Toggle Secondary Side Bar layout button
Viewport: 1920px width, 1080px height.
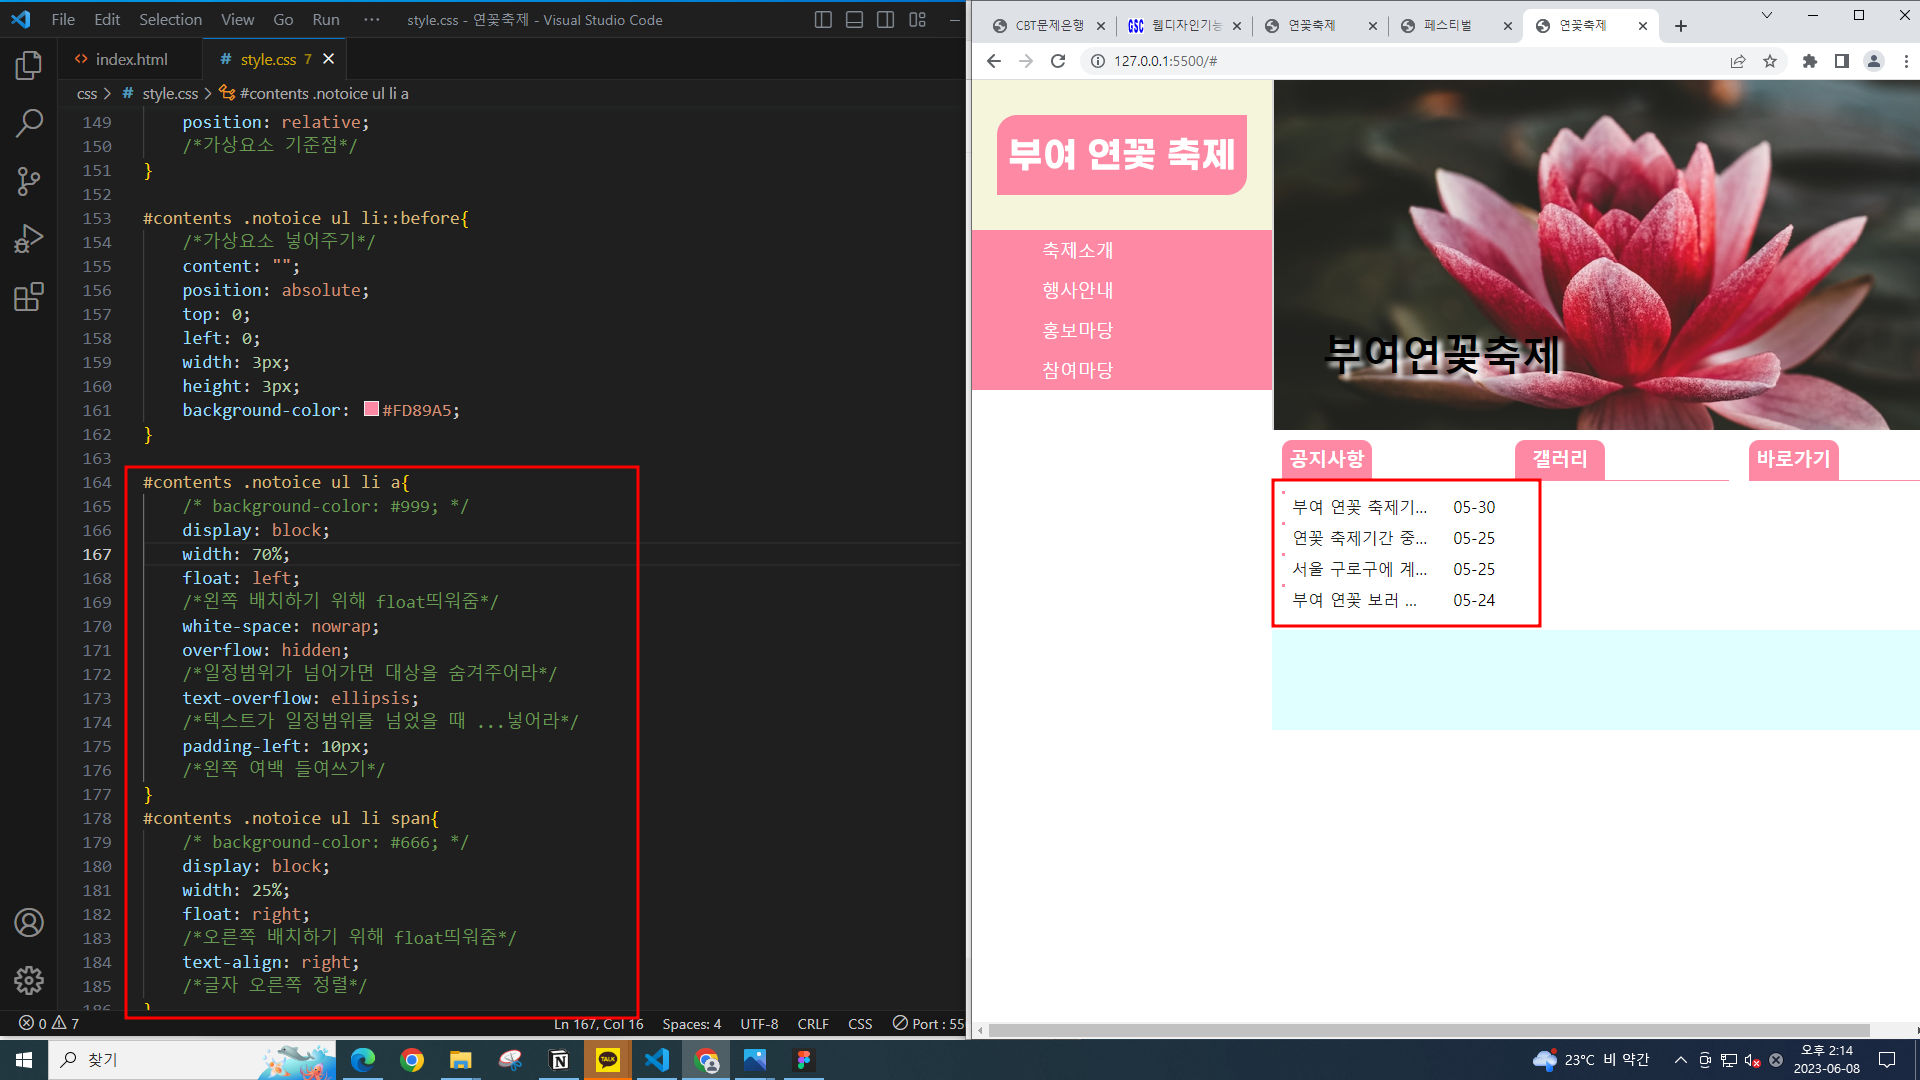click(x=885, y=20)
